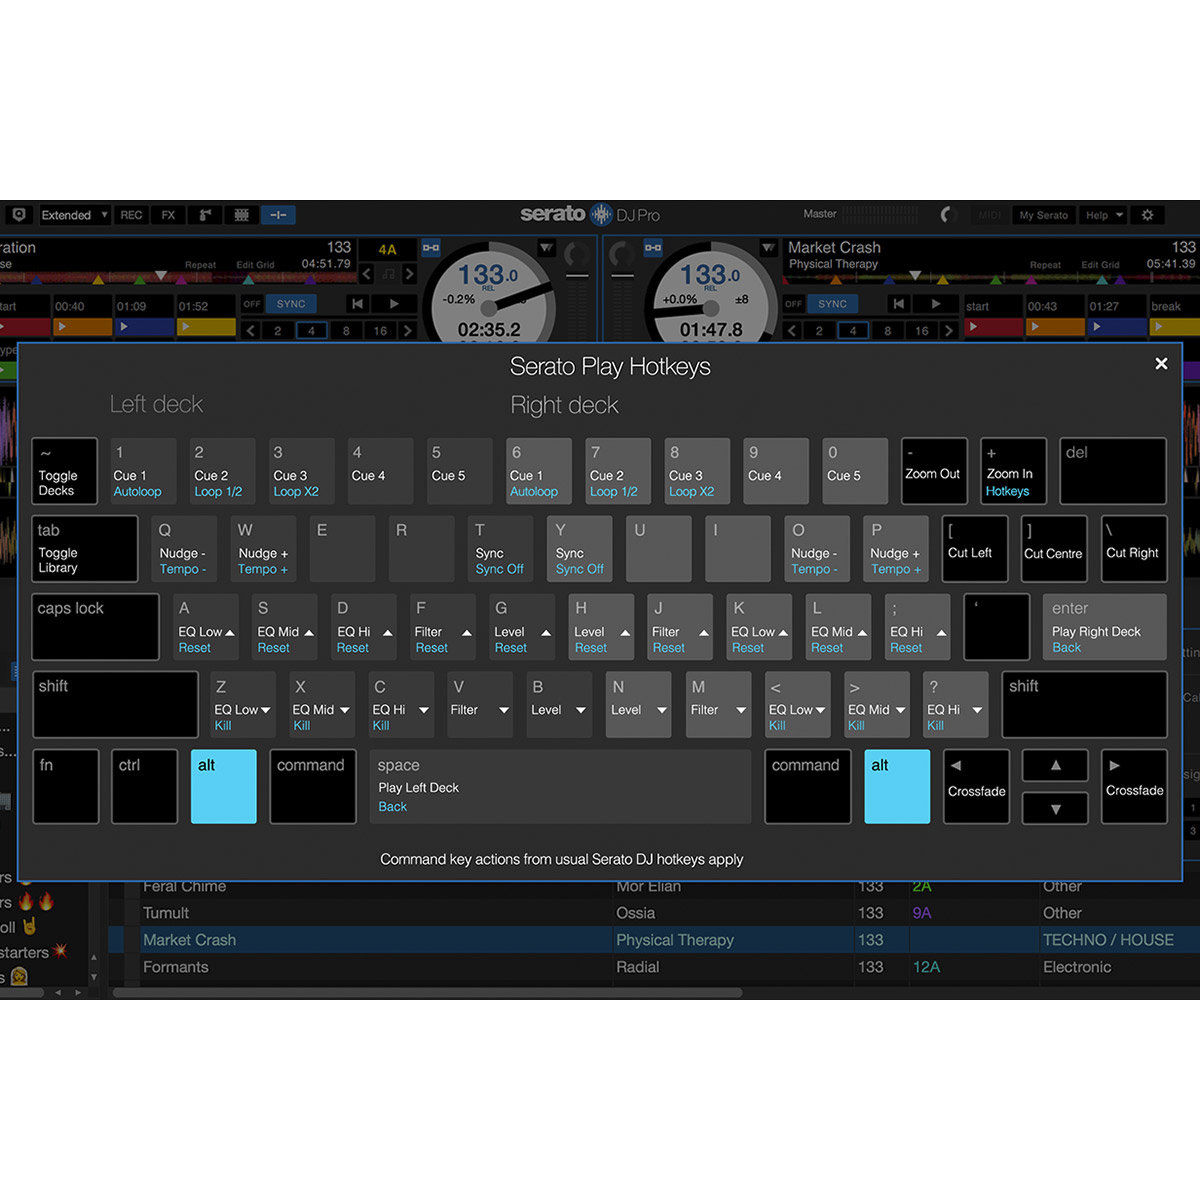1200x1200 pixels.
Task: Open the Extended layout dropdown
Action: point(74,215)
